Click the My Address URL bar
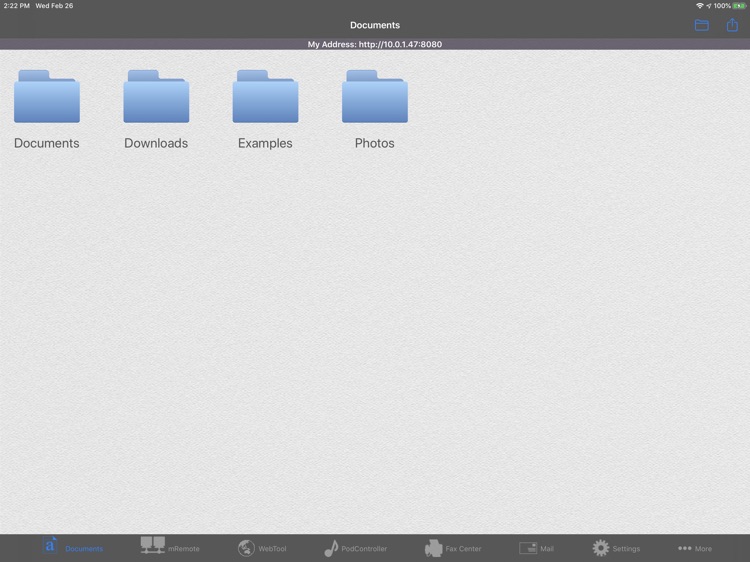Screen dimensions: 750x562 [x=375, y=44]
